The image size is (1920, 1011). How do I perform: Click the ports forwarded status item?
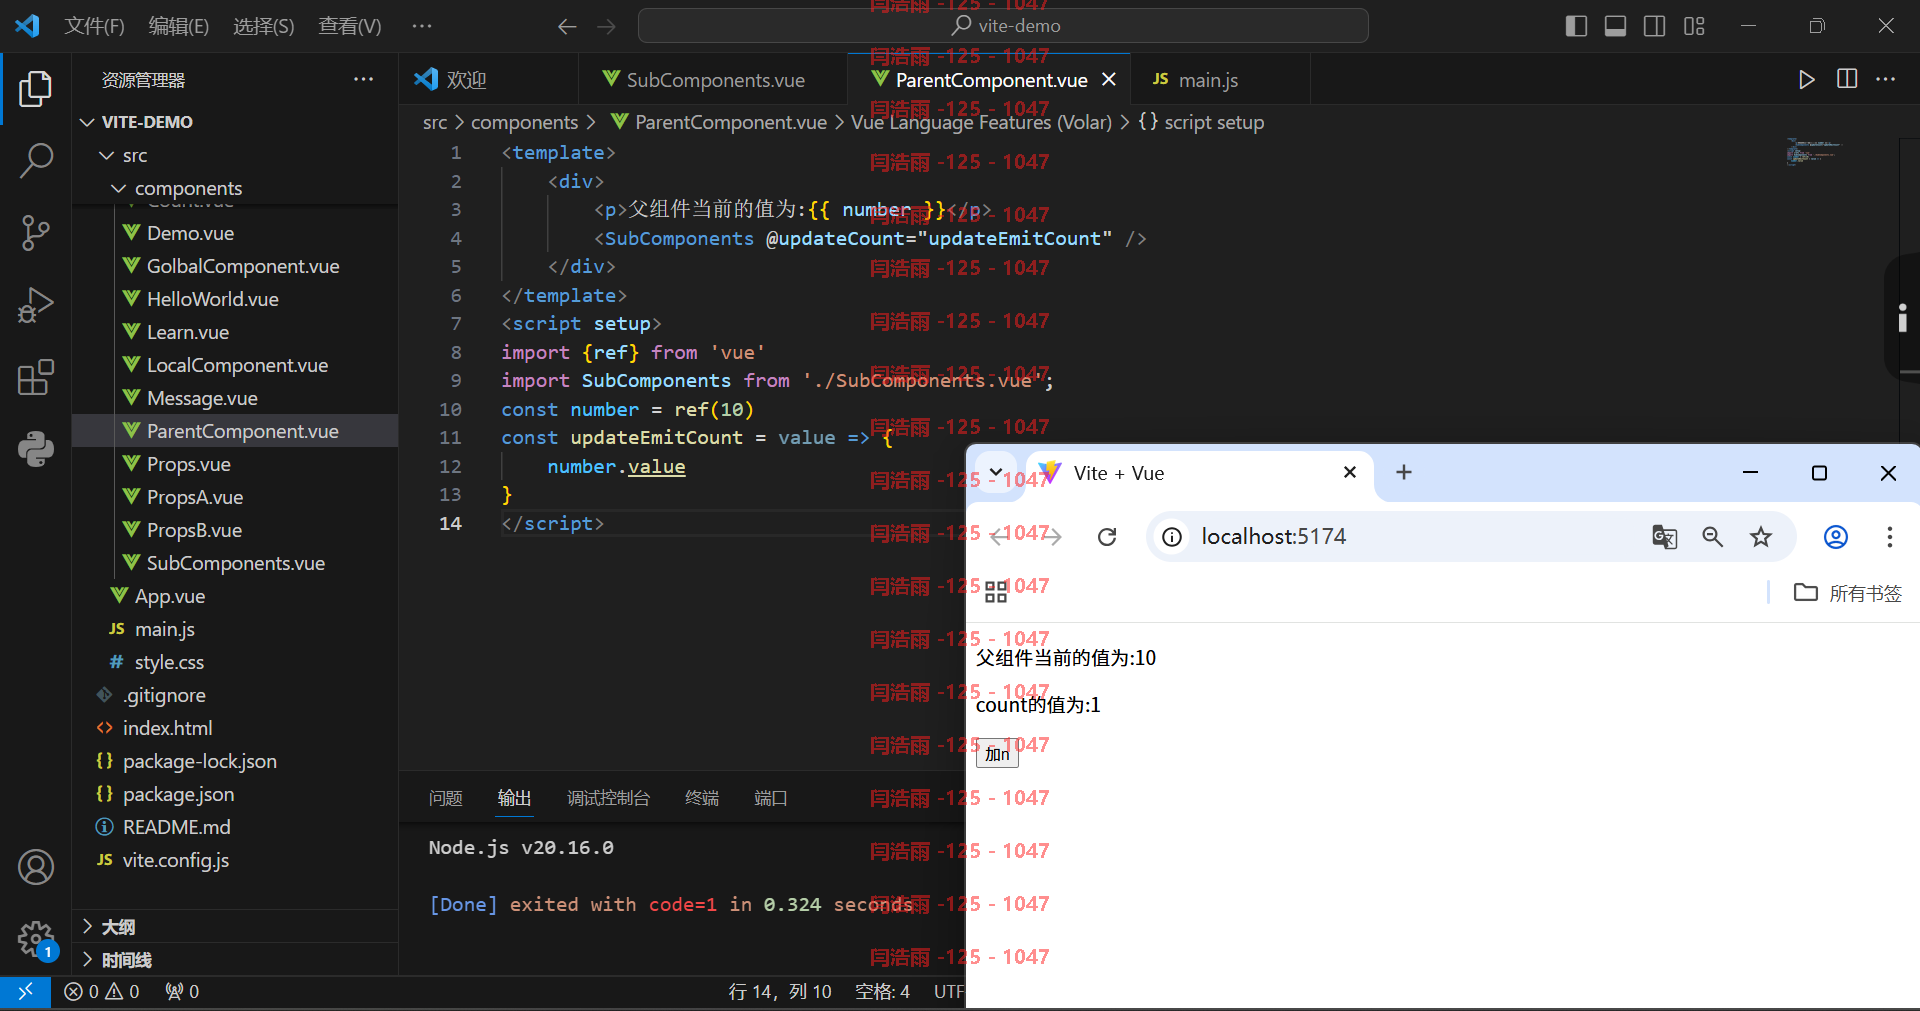click(x=182, y=991)
